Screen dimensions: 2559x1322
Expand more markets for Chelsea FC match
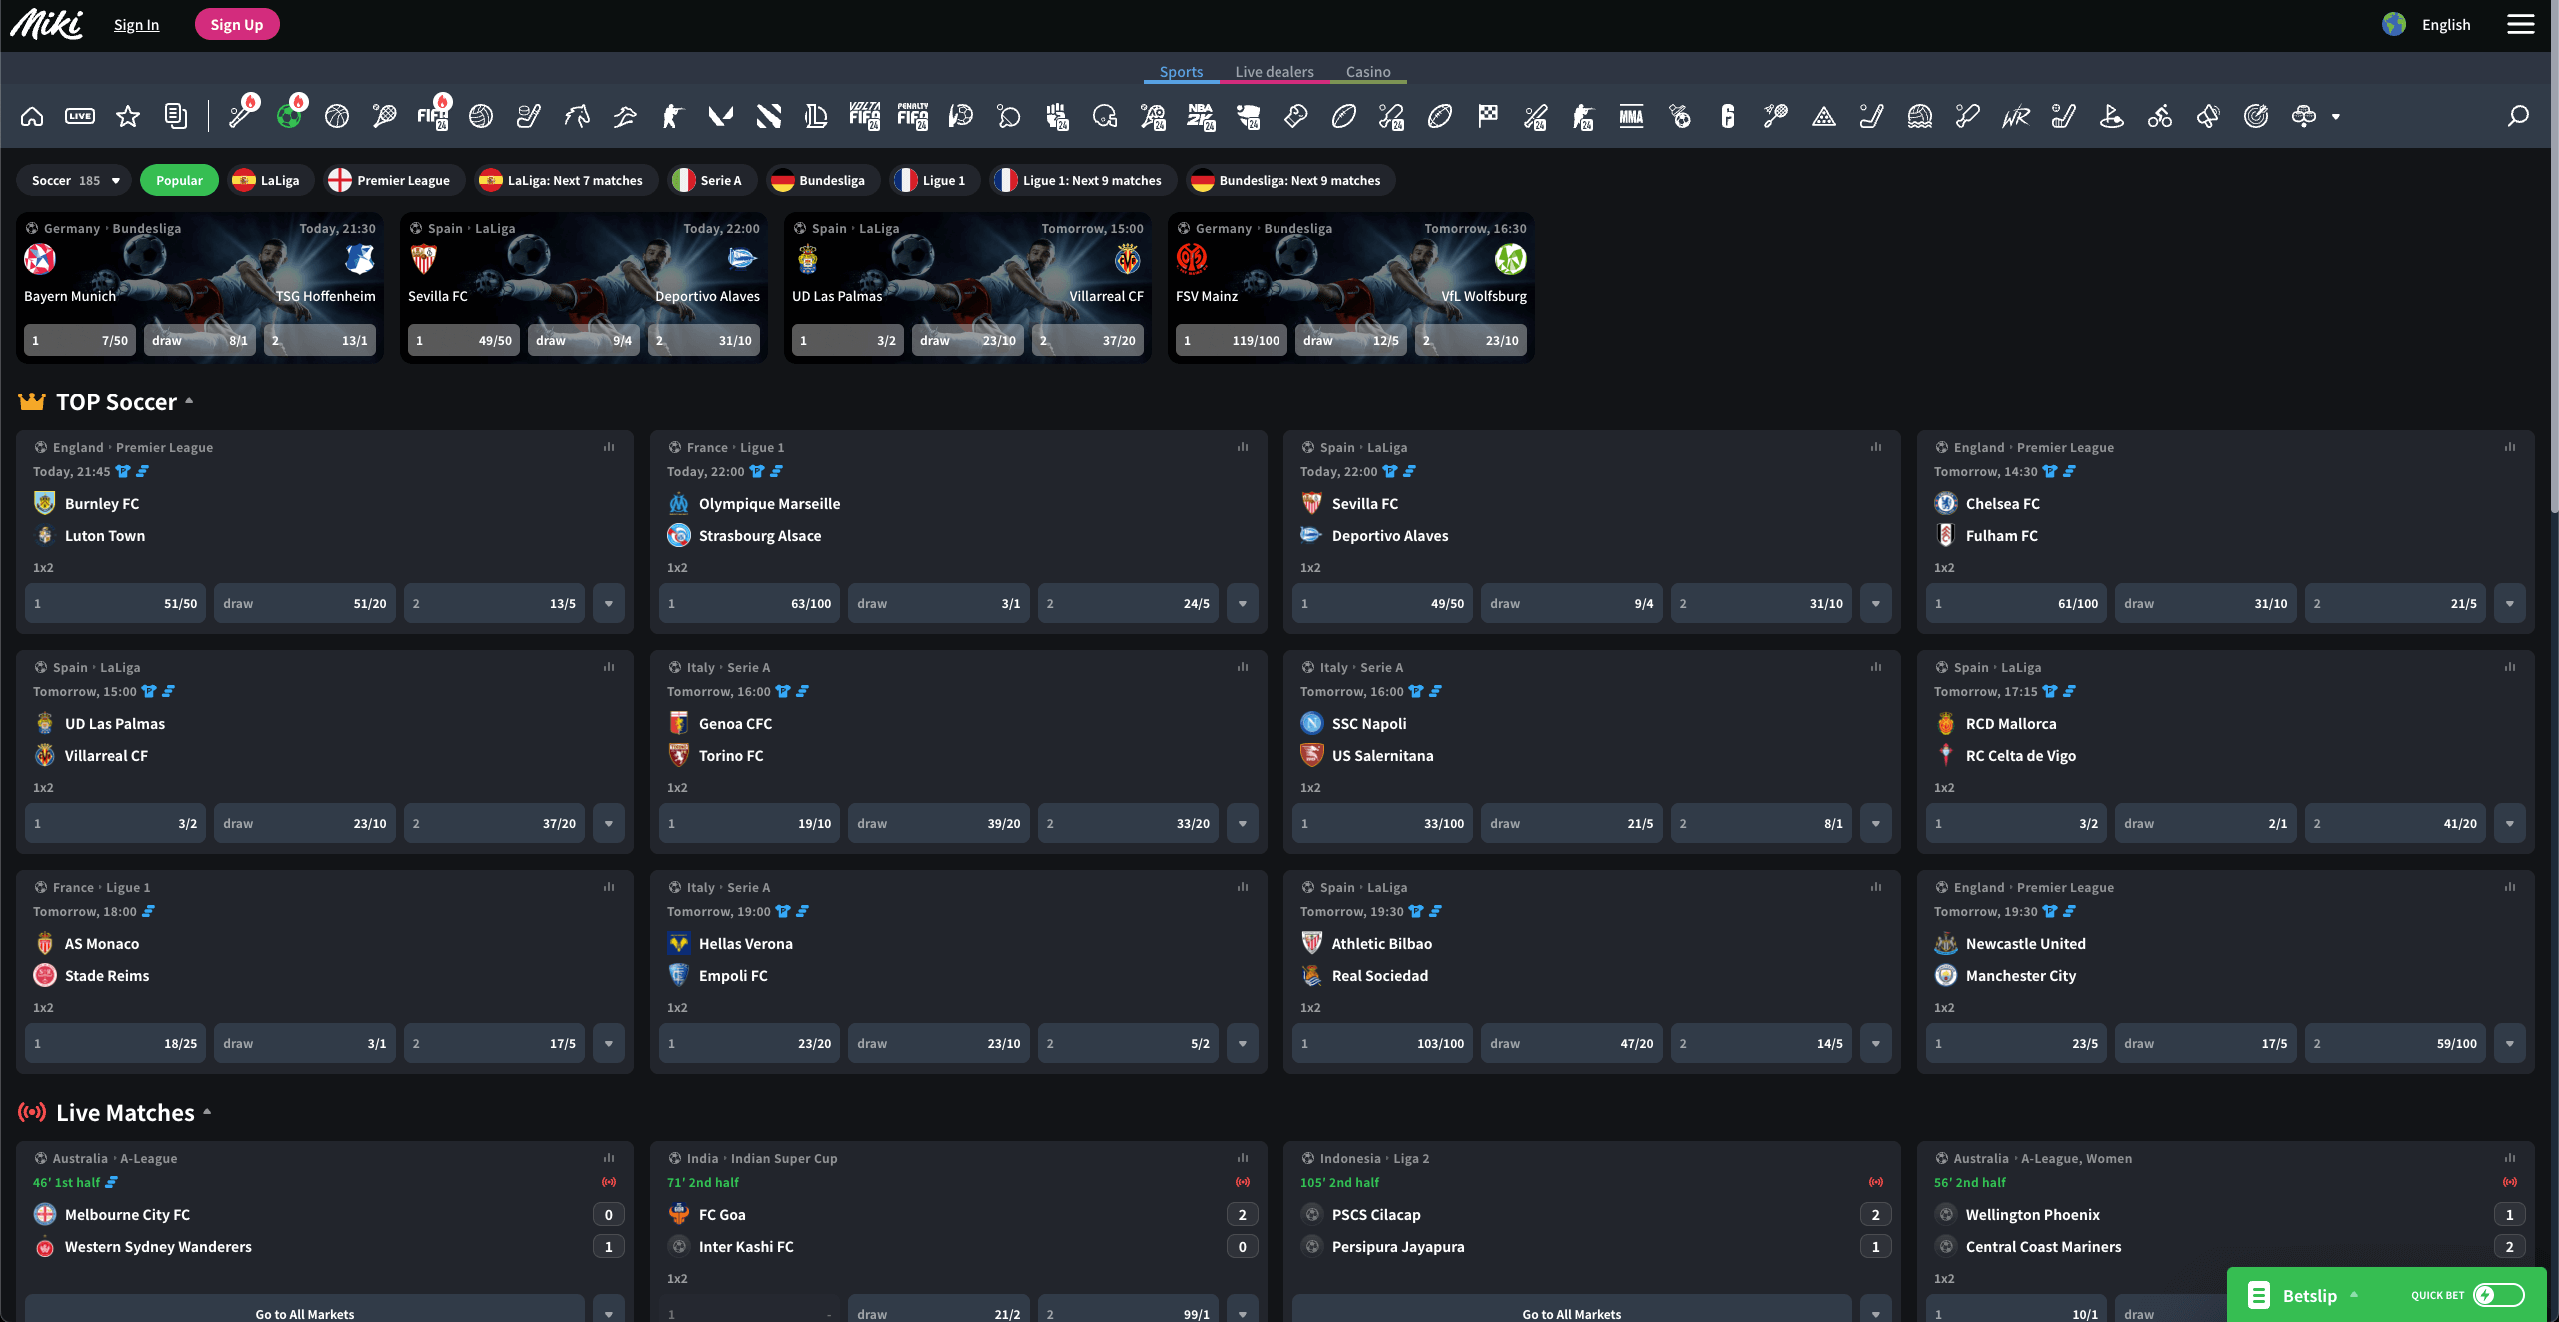click(x=2510, y=604)
